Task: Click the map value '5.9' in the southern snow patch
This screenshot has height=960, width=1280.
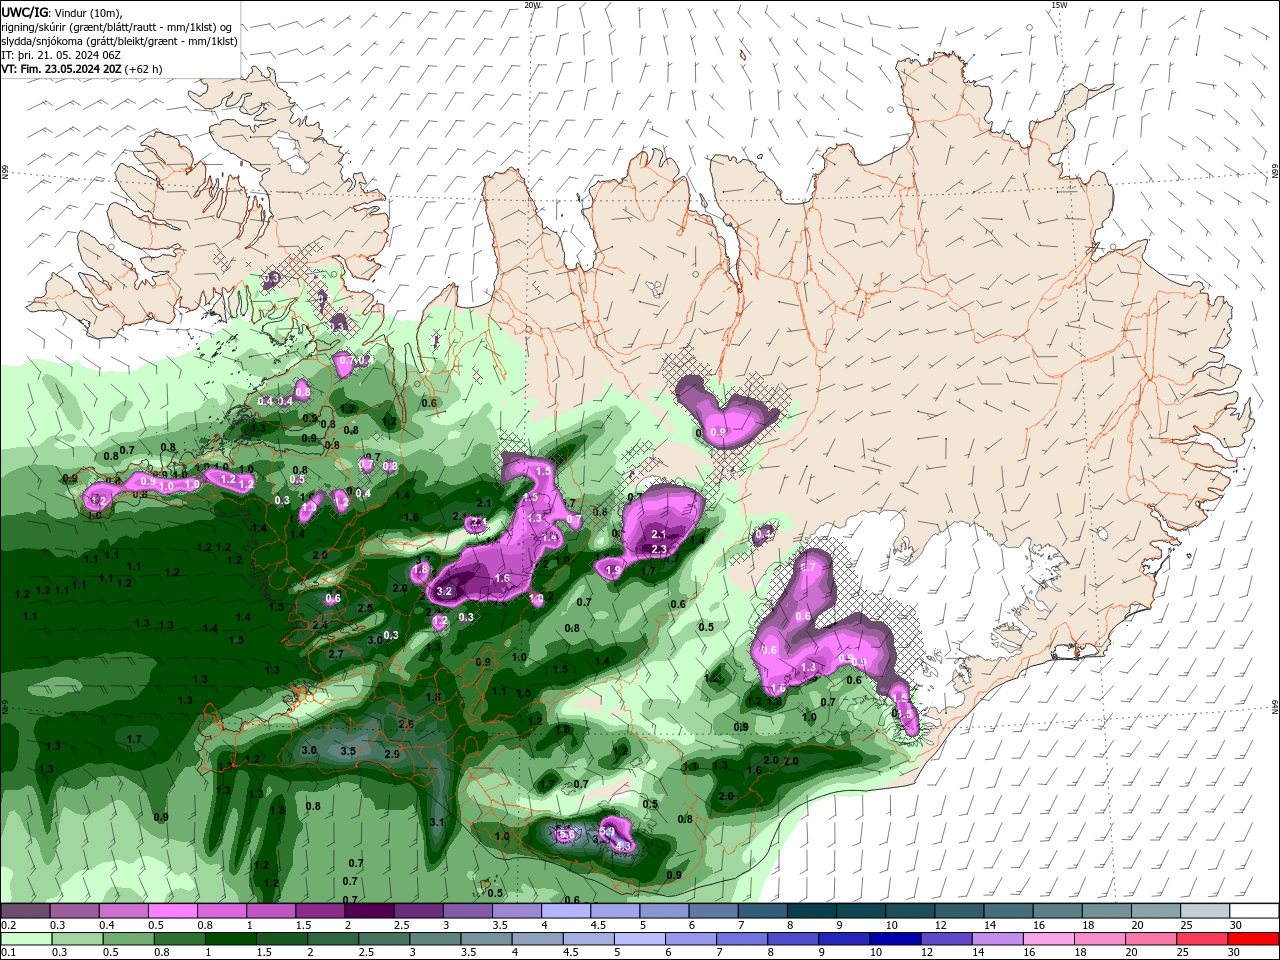Action: click(606, 831)
